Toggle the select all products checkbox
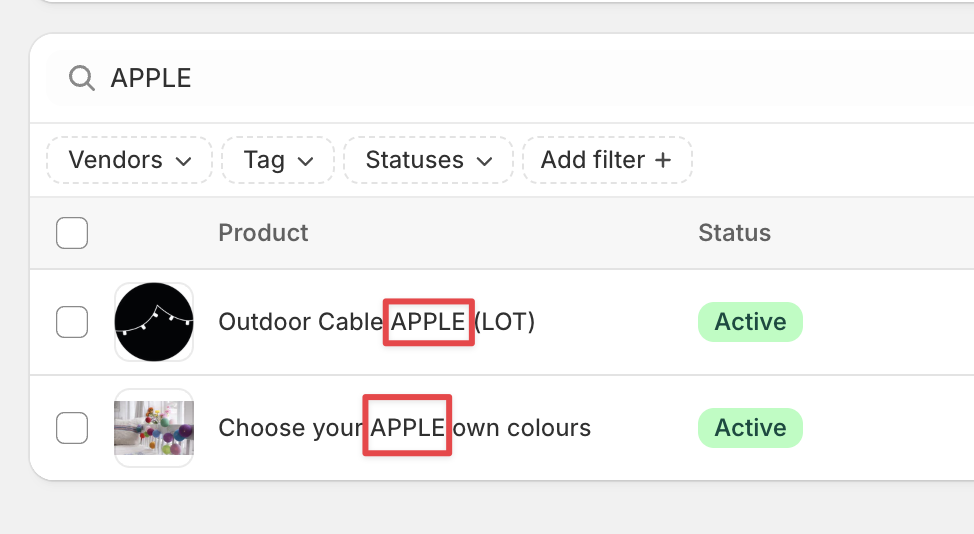Image resolution: width=974 pixels, height=534 pixels. (x=72, y=233)
